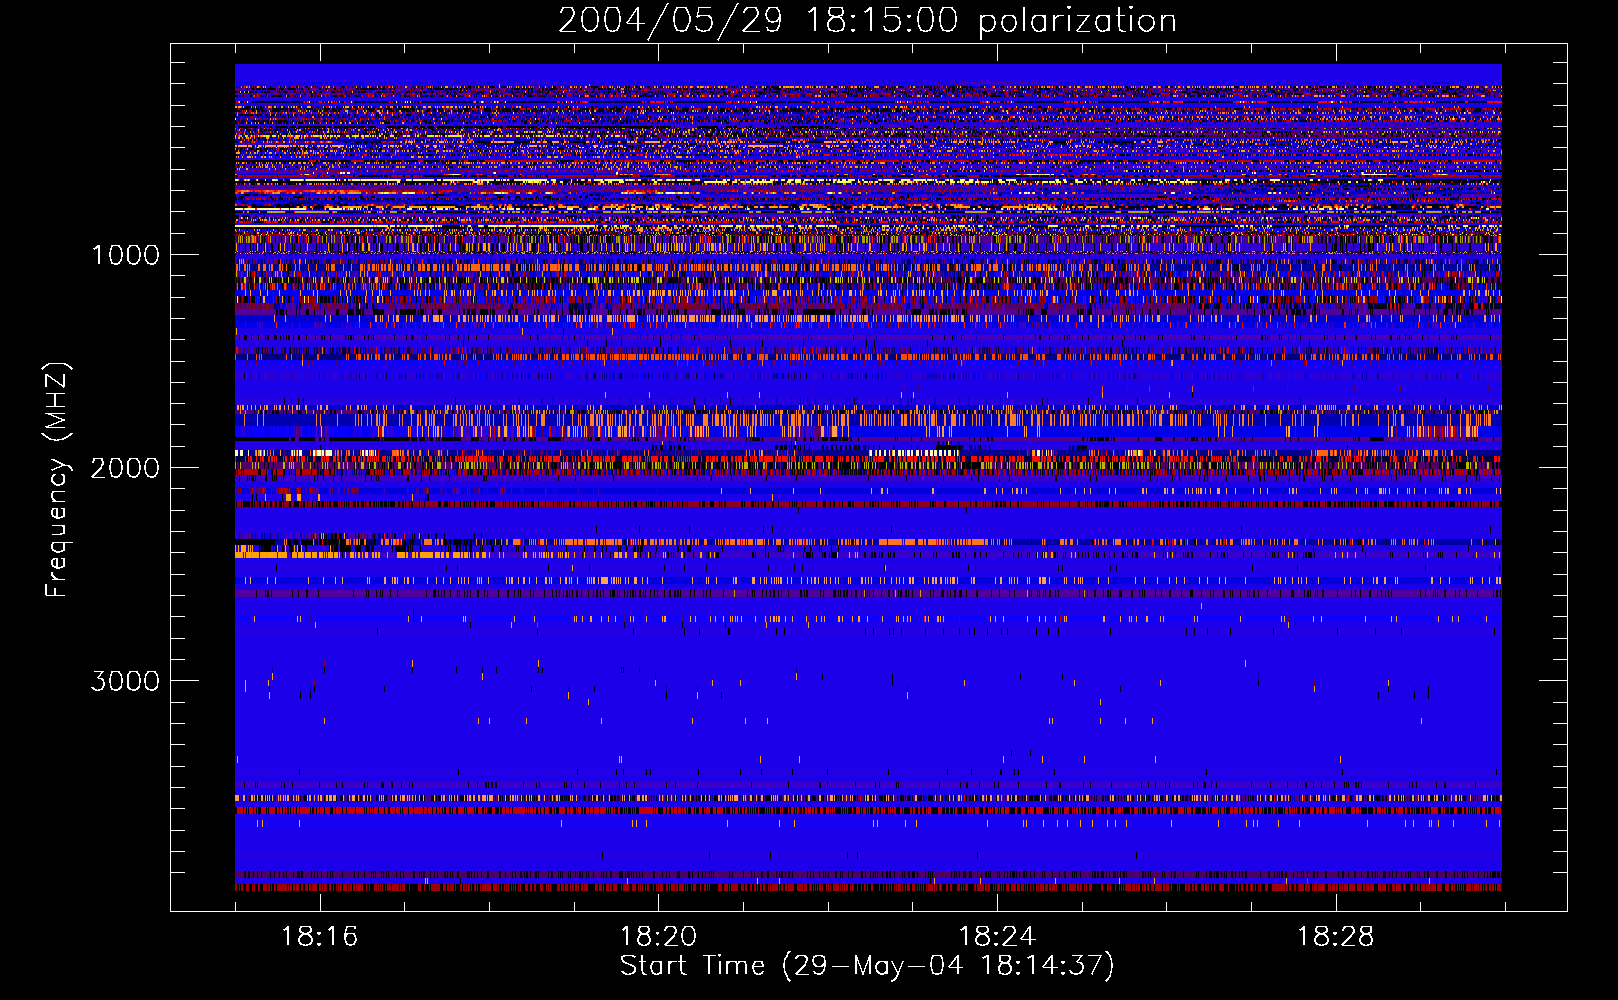Click the 18:20 time tick label
Image resolution: width=1618 pixels, height=1000 pixels.
658,937
